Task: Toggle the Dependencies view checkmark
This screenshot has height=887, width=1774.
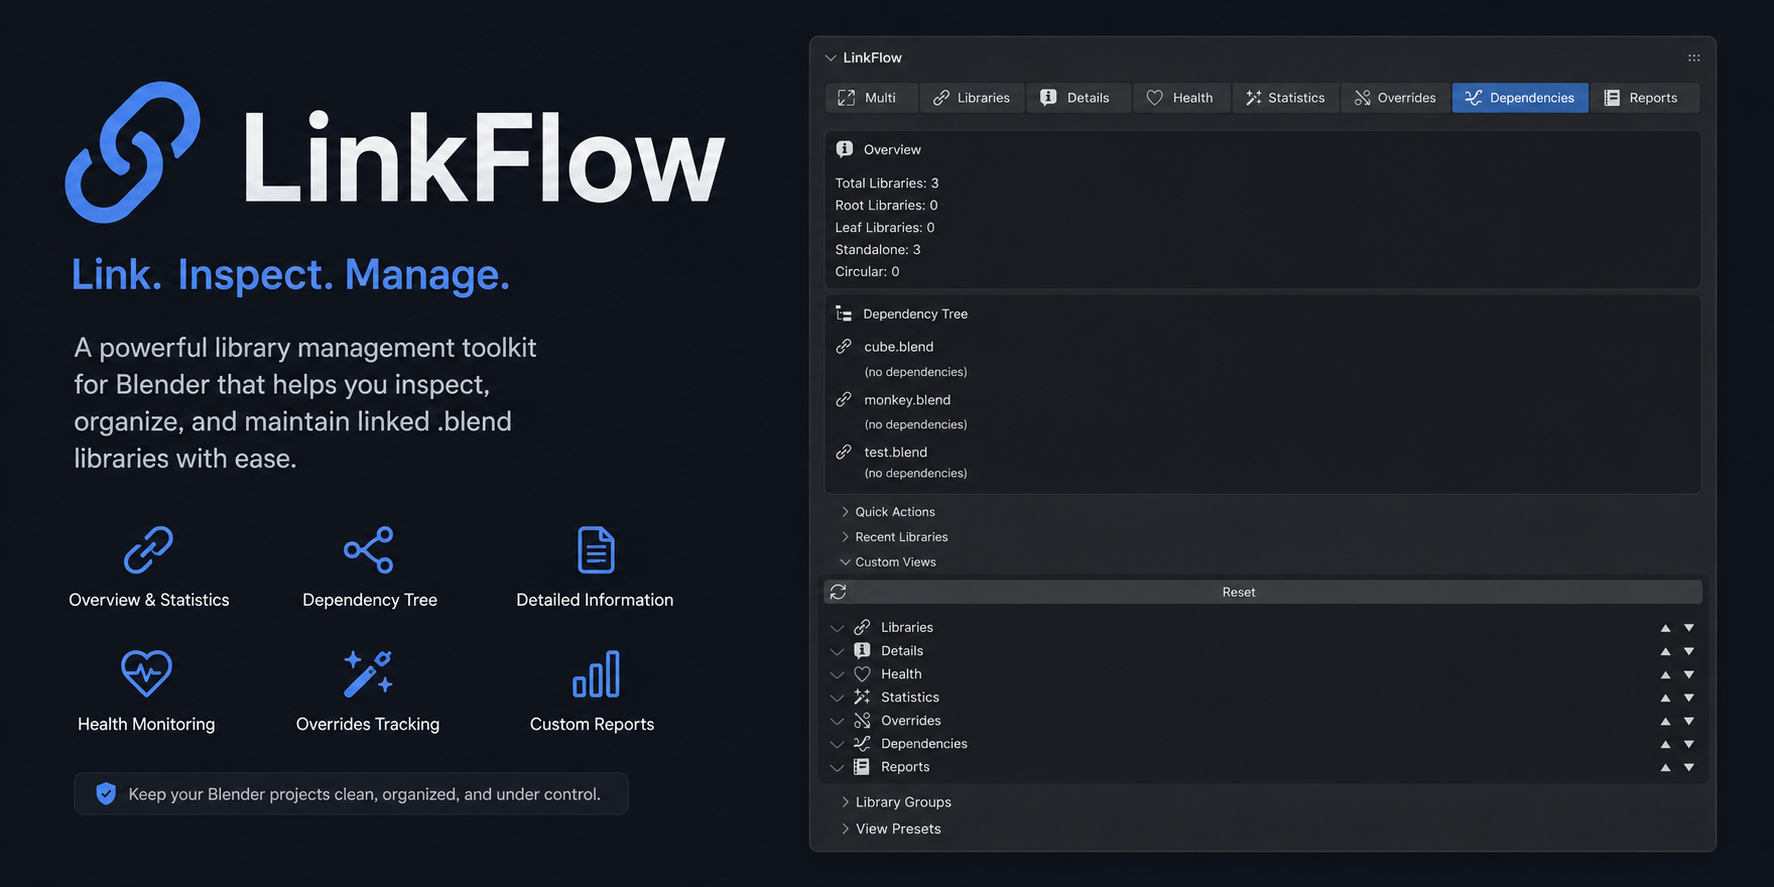Action: point(837,744)
